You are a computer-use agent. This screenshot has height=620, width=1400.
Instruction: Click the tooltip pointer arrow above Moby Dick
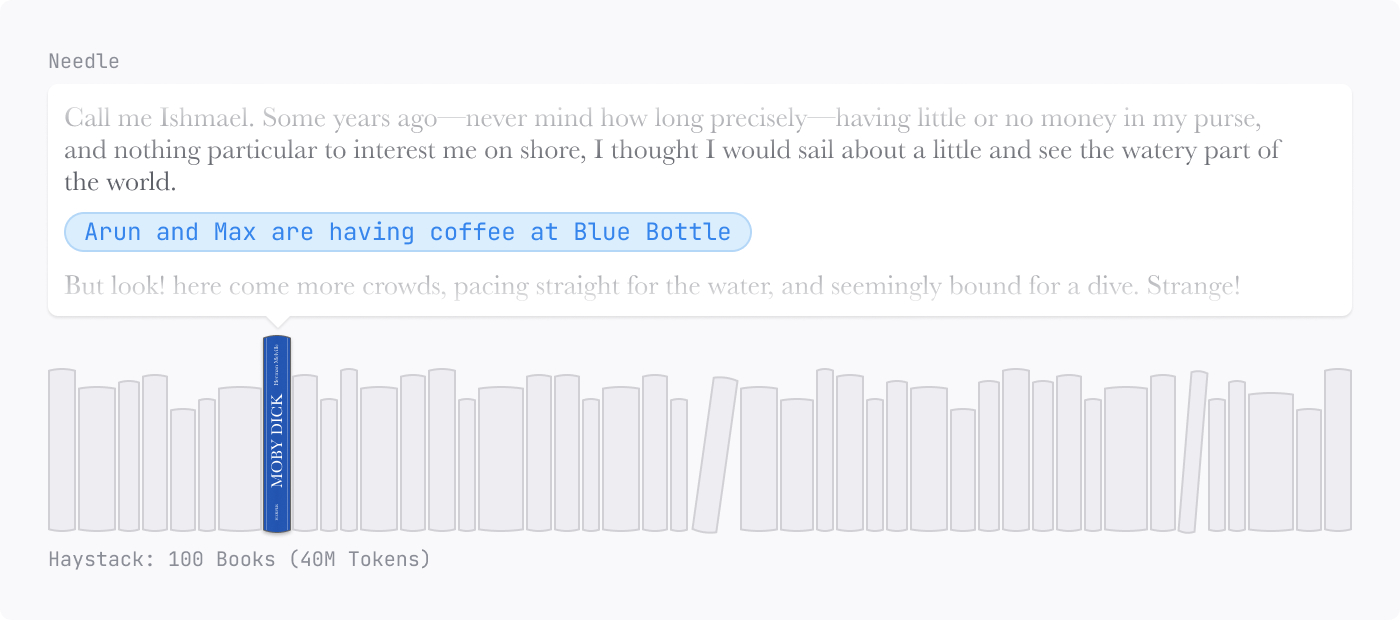point(277,323)
